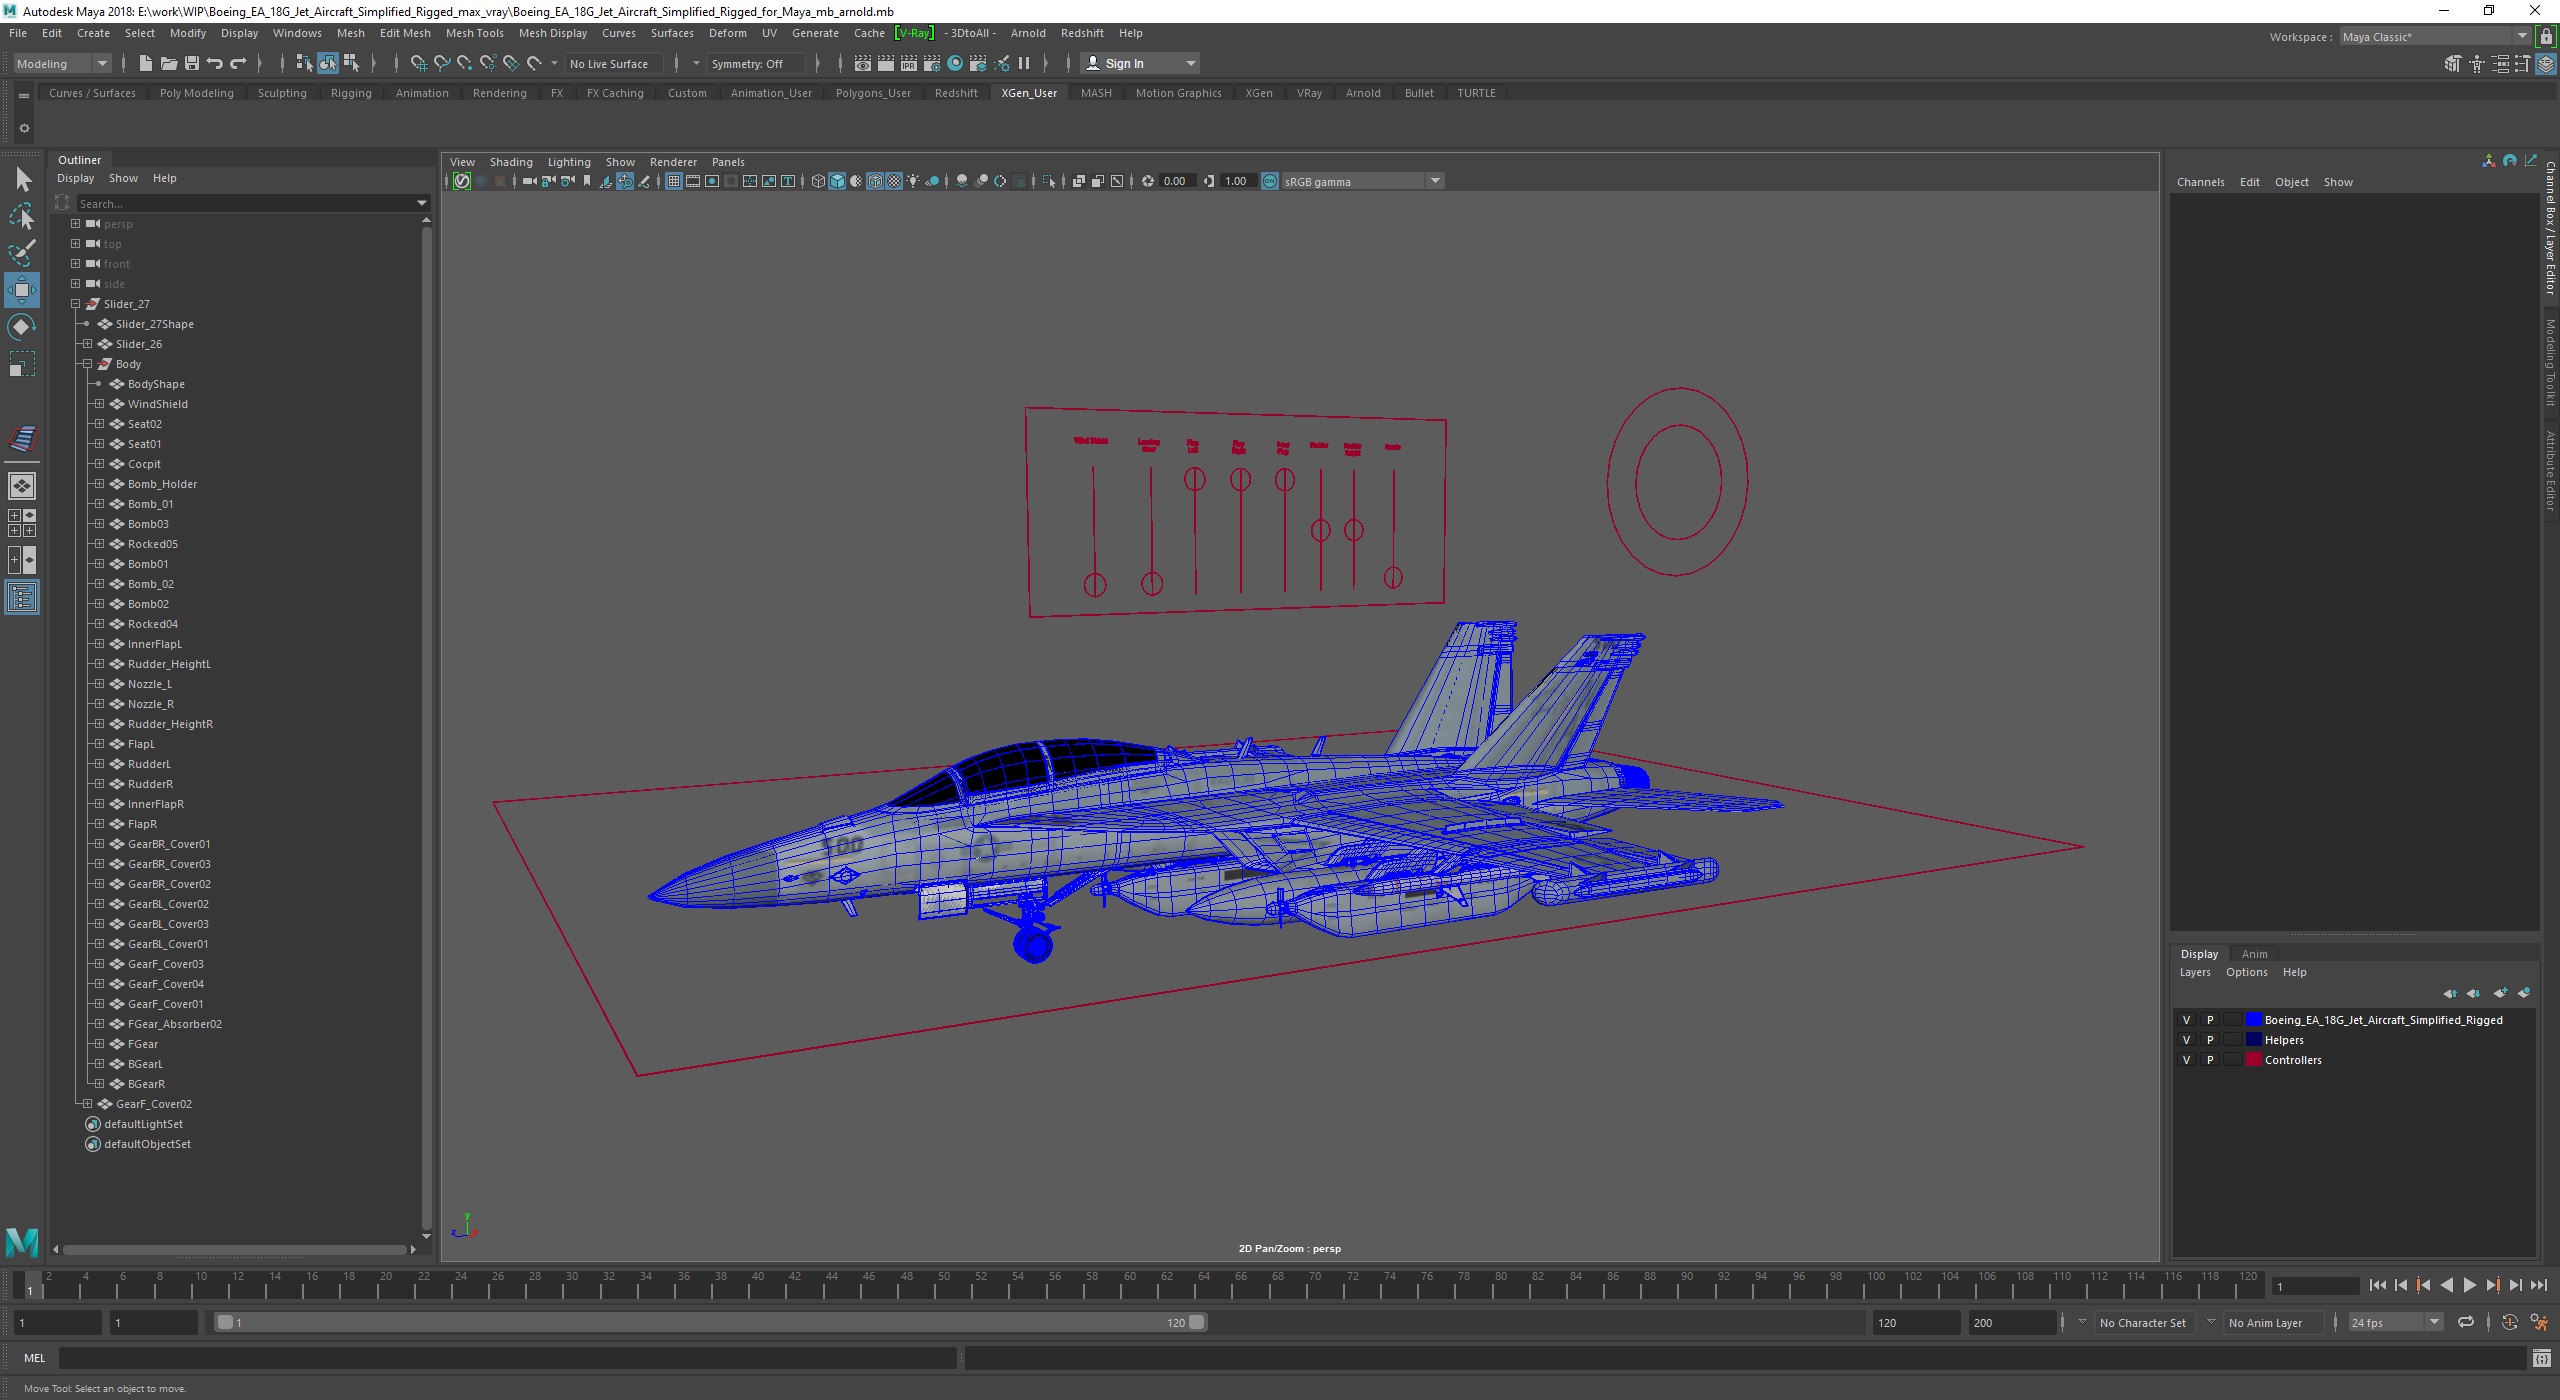The width and height of the screenshot is (2560, 1400).
Task: Activate the Rotate tool in toolbox
Action: click(x=22, y=327)
